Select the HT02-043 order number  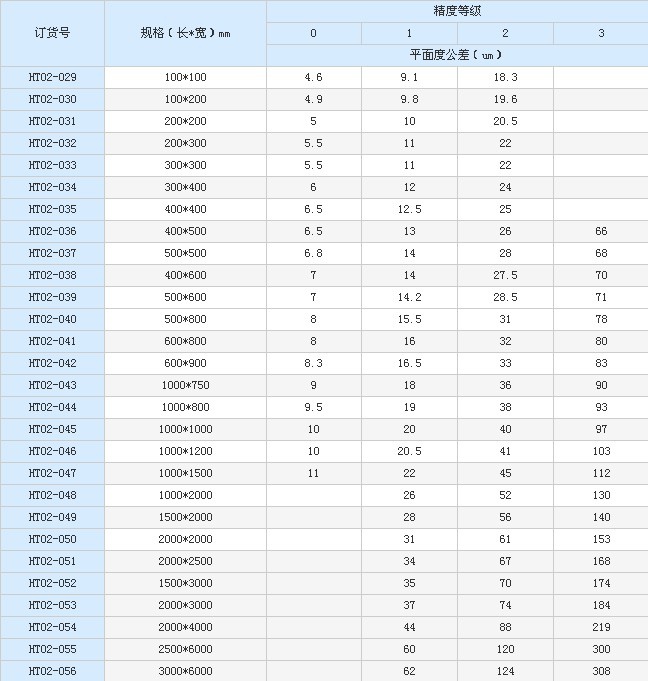(52, 385)
